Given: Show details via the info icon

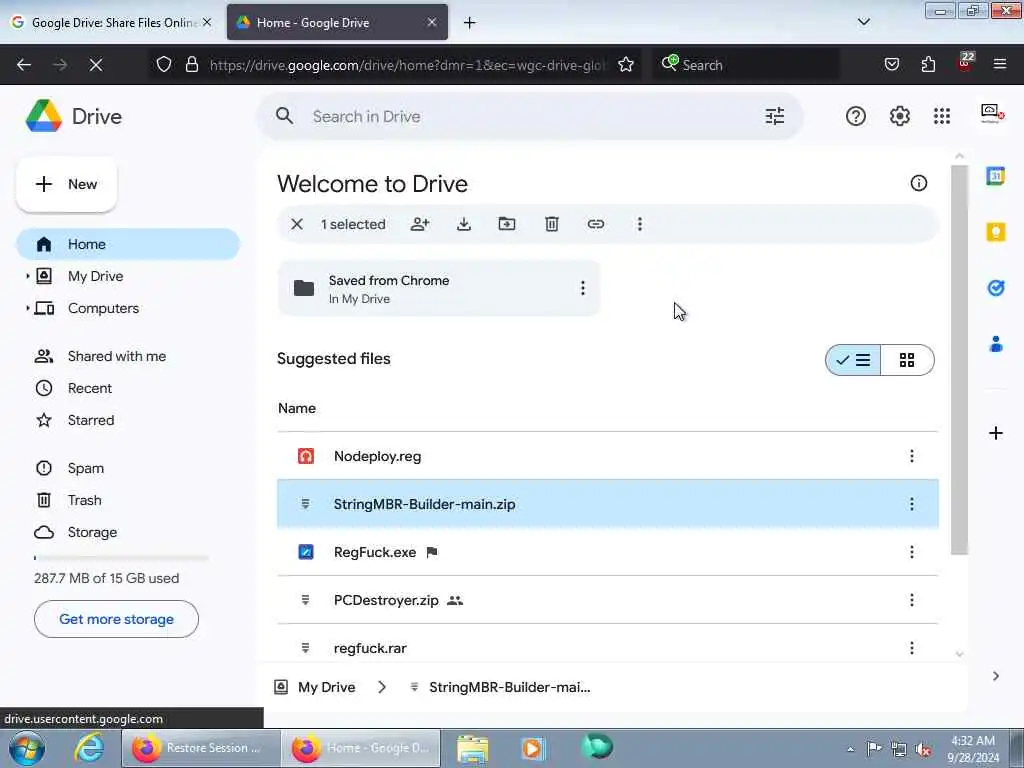Looking at the screenshot, I should [918, 184].
